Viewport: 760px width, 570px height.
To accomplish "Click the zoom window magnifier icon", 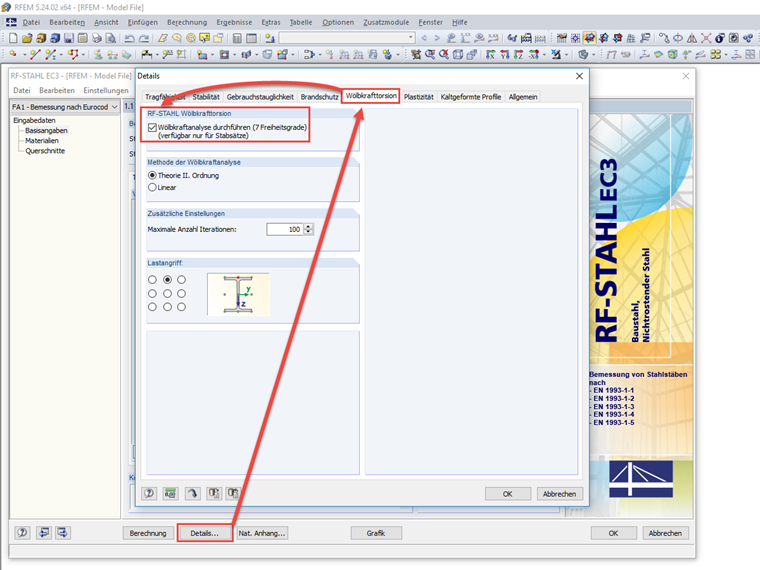I will click(429, 54).
